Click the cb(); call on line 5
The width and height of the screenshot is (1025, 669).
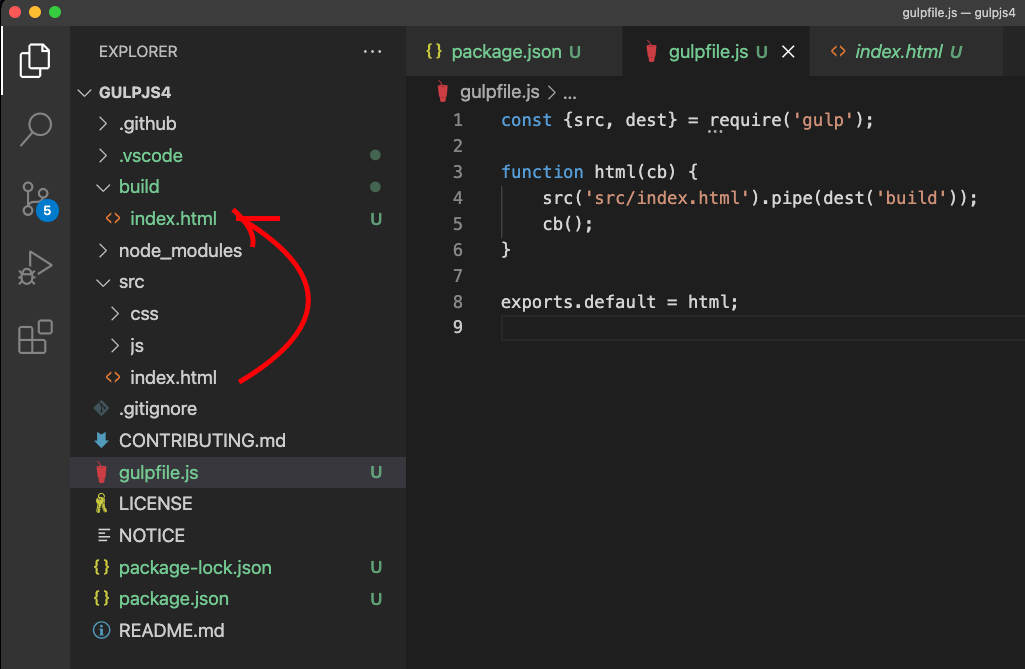pyautogui.click(x=567, y=224)
